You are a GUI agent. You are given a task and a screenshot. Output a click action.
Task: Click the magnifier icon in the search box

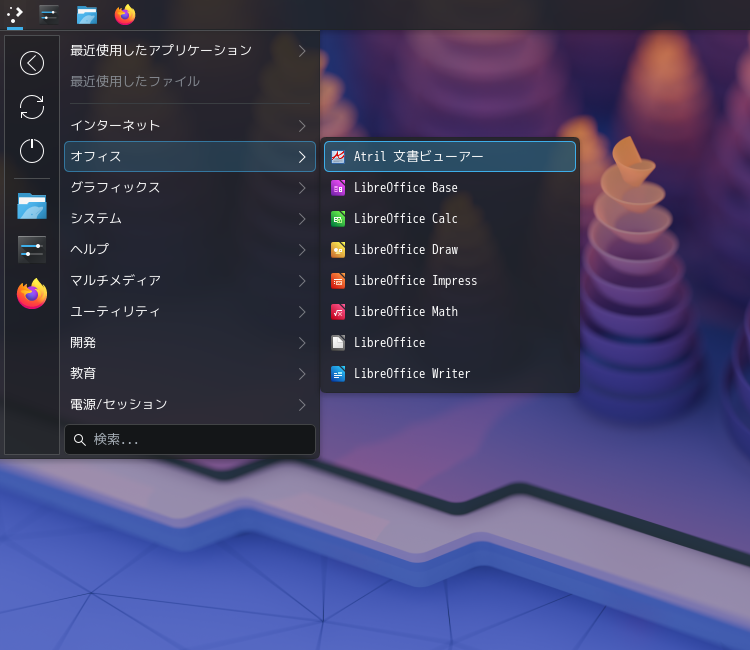pyautogui.click(x=80, y=440)
